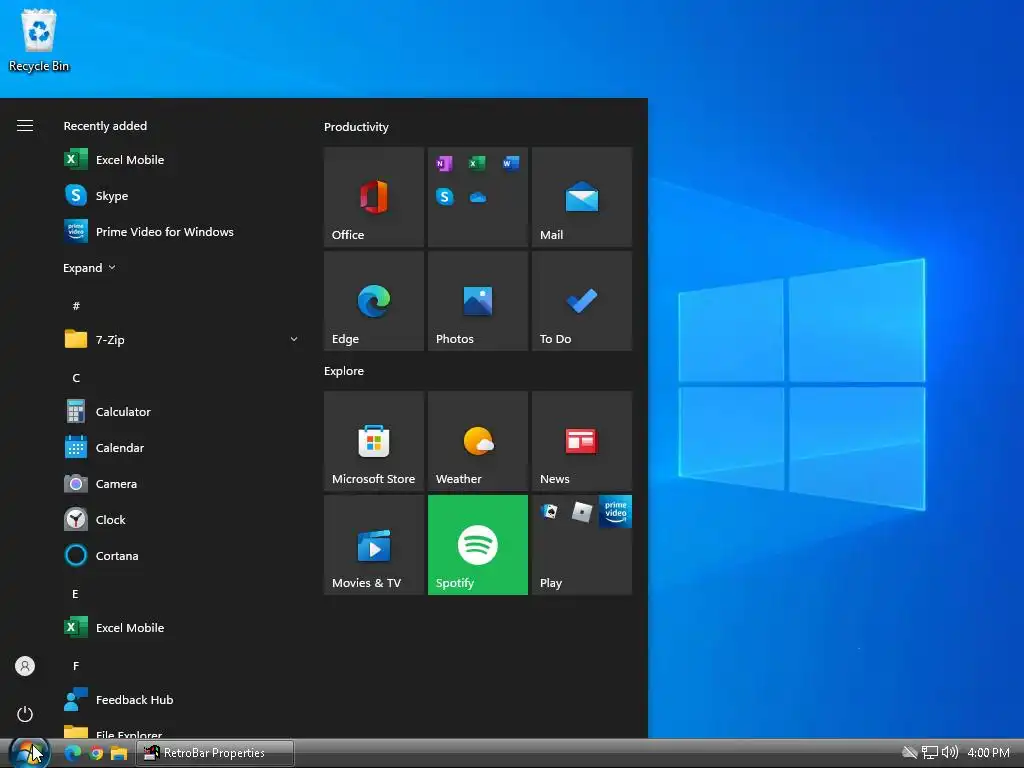Open Chrome from the taskbar

(x=96, y=753)
